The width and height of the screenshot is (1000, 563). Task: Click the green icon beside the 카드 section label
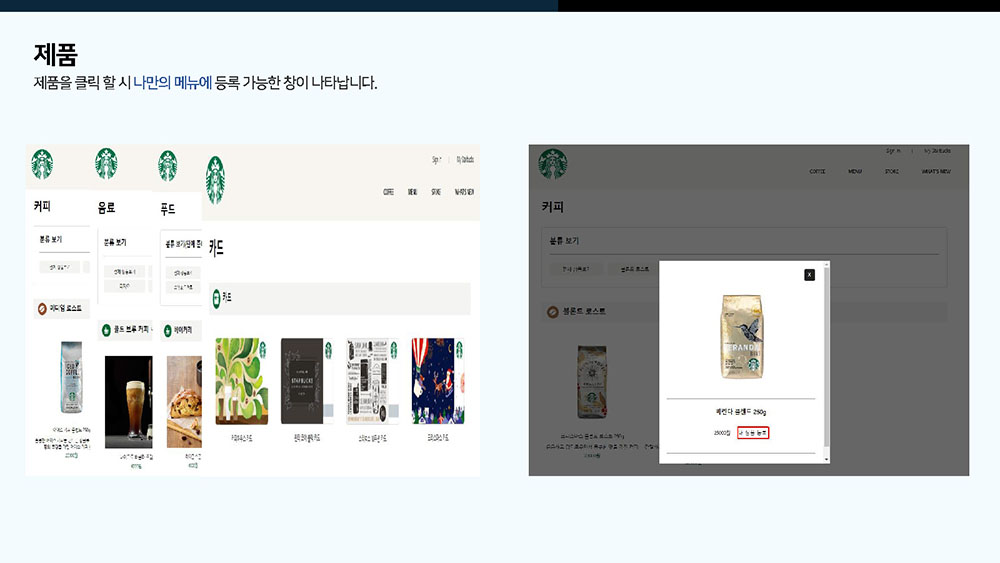[216, 297]
